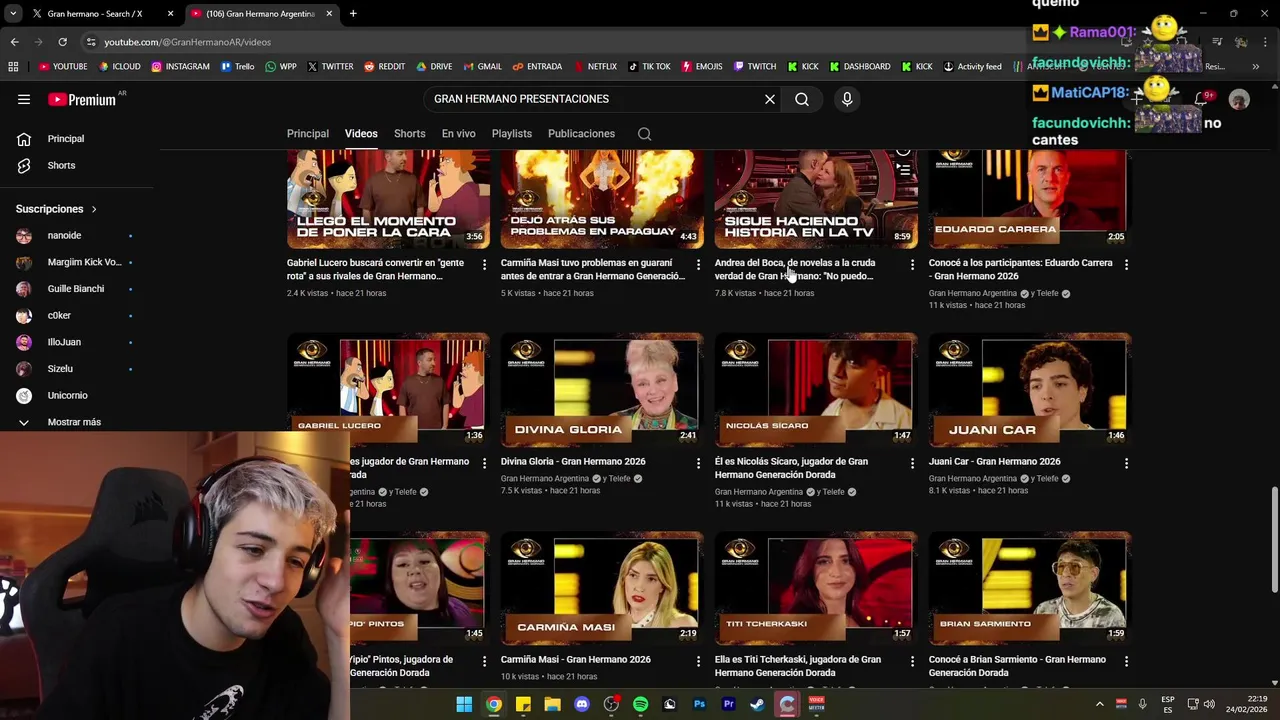Open Spotify from the taskbar
1280x720 pixels.
point(640,704)
